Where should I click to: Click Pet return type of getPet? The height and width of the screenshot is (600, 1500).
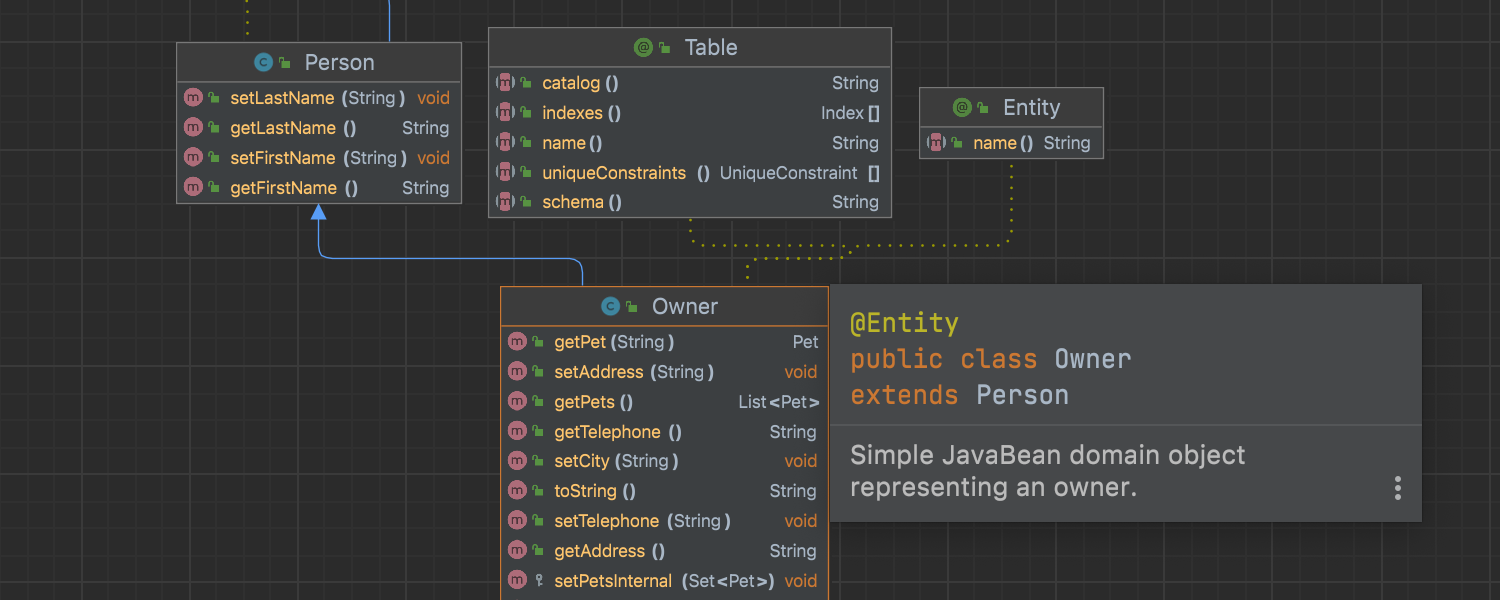coord(806,342)
